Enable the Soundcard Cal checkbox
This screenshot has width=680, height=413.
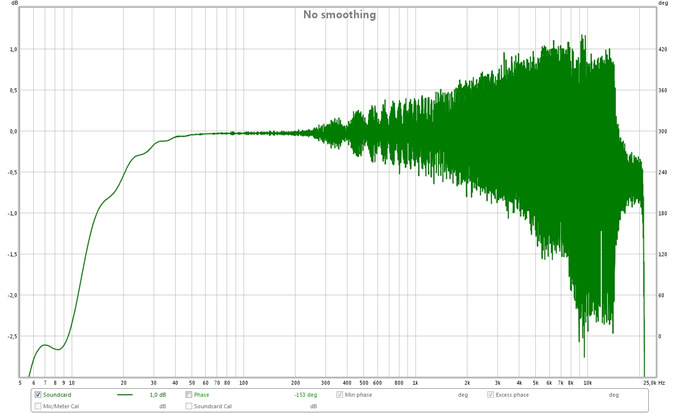coord(189,406)
